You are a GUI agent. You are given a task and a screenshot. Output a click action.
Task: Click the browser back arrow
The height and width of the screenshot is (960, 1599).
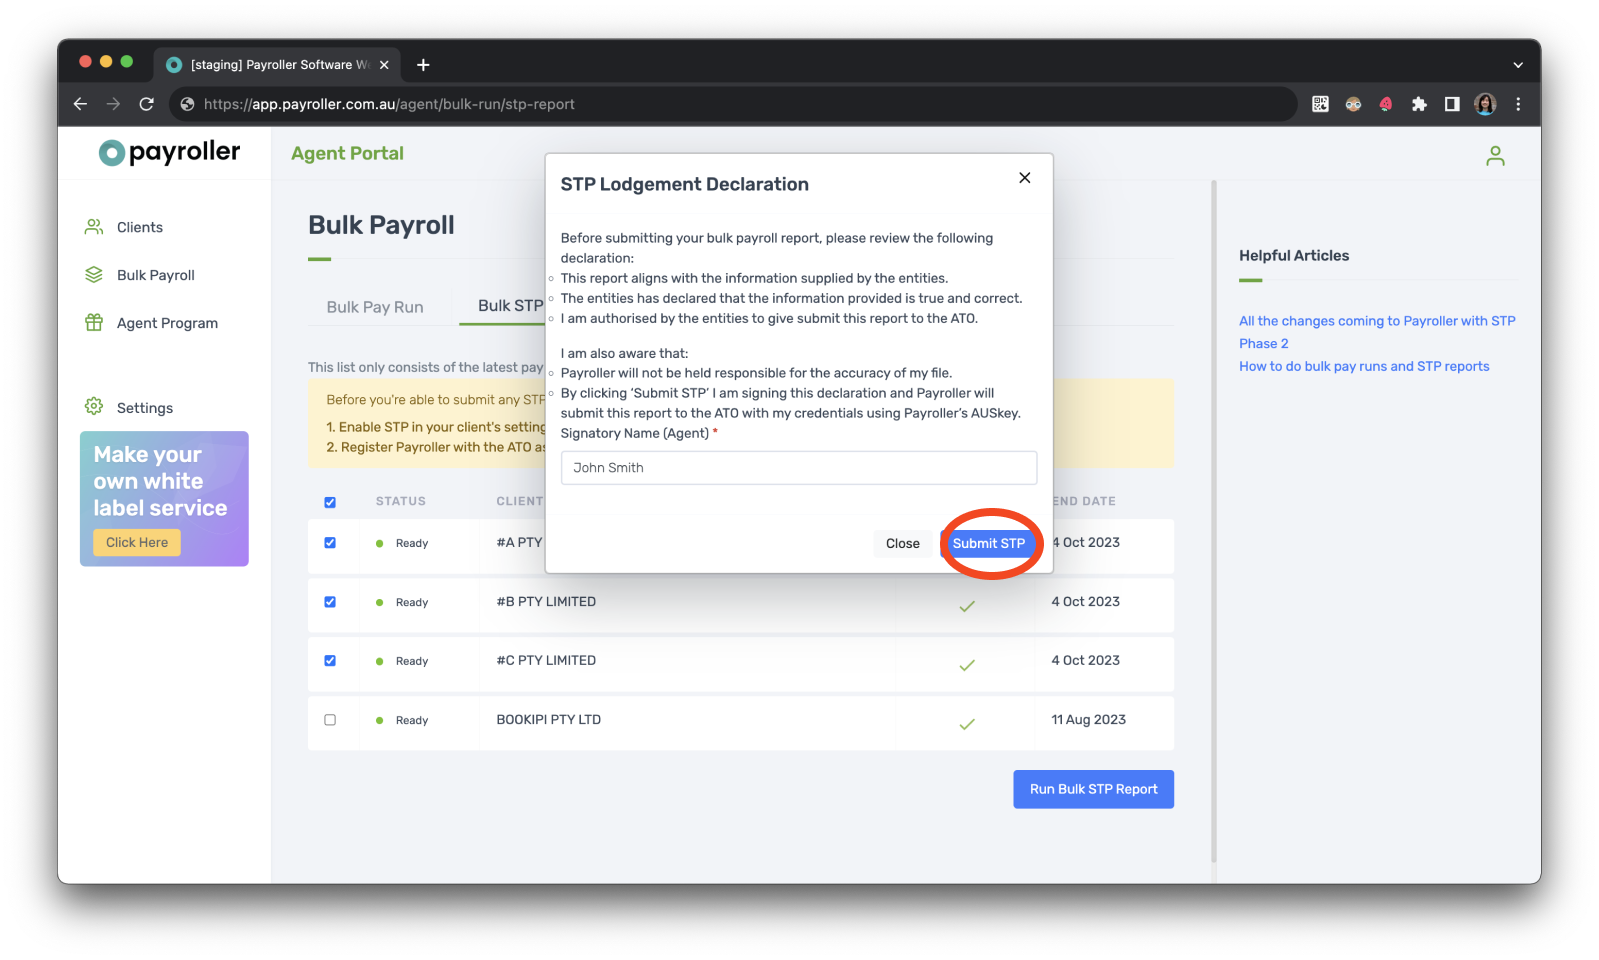80,104
